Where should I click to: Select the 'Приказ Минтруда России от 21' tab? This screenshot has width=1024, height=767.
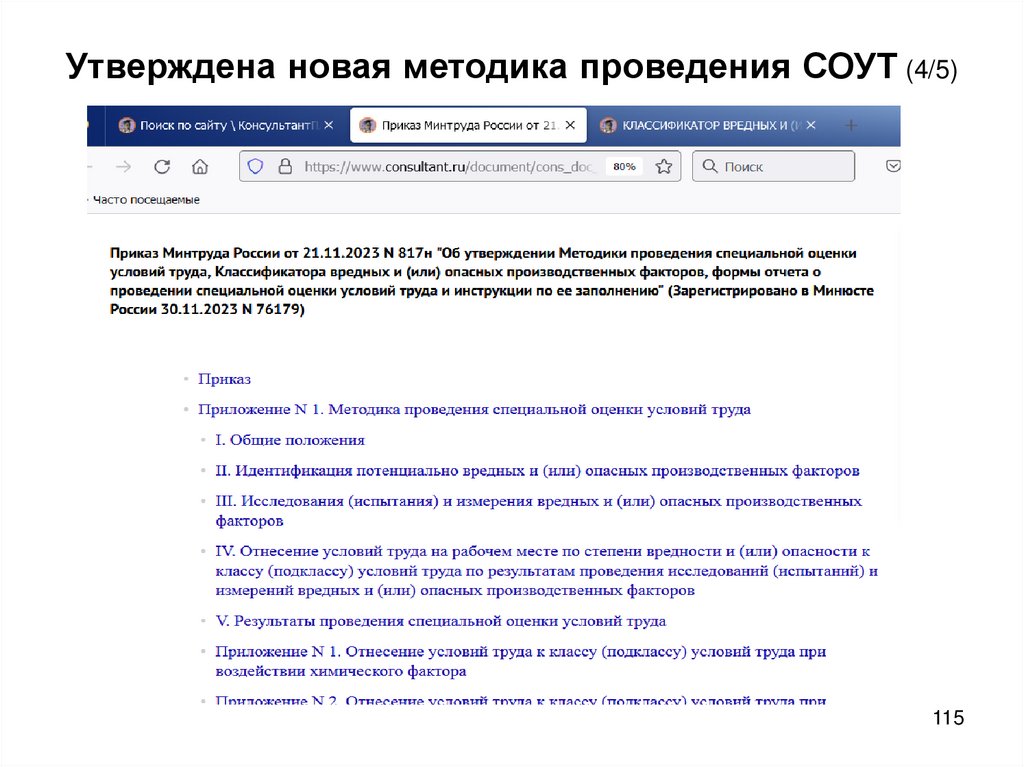coord(468,125)
